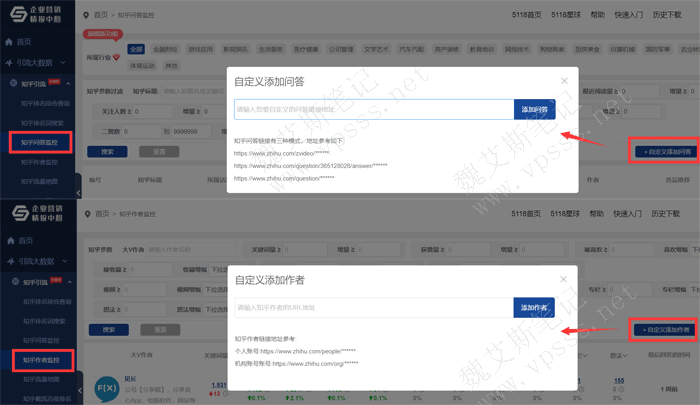Select the 全部 industry tag
This screenshot has height=405, width=700.
pyautogui.click(x=136, y=48)
